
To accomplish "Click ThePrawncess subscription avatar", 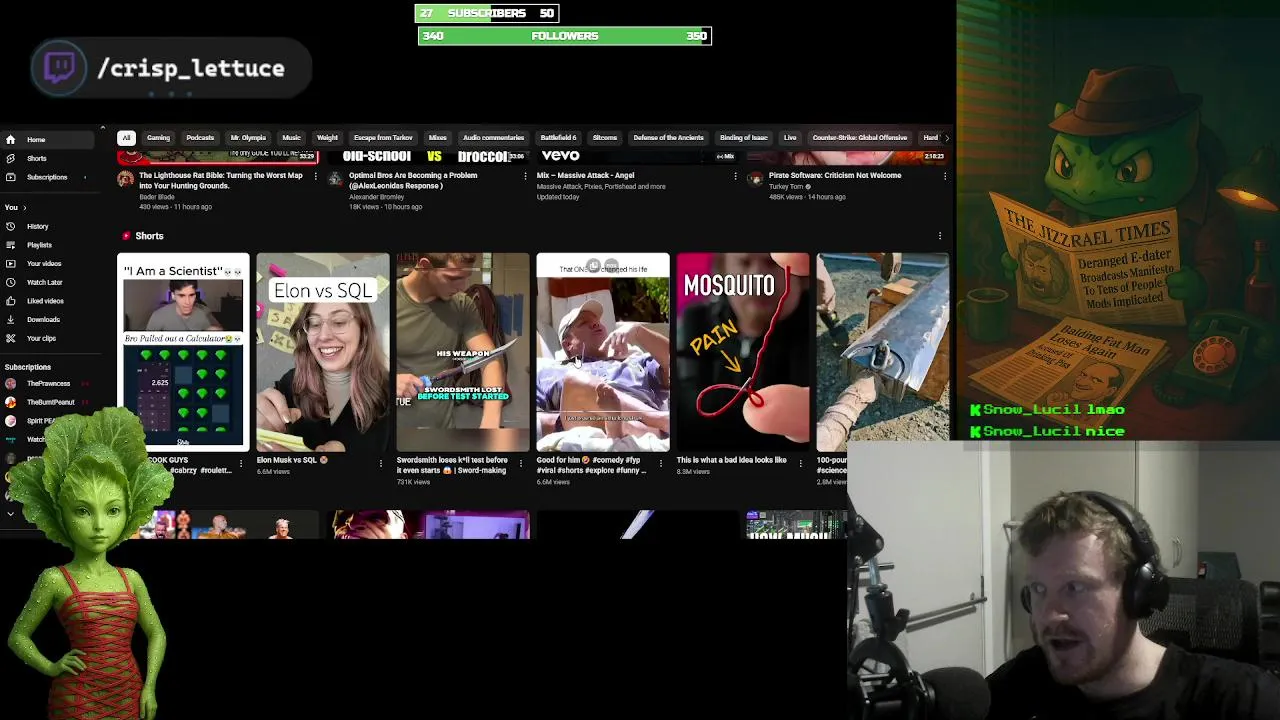I will point(10,384).
